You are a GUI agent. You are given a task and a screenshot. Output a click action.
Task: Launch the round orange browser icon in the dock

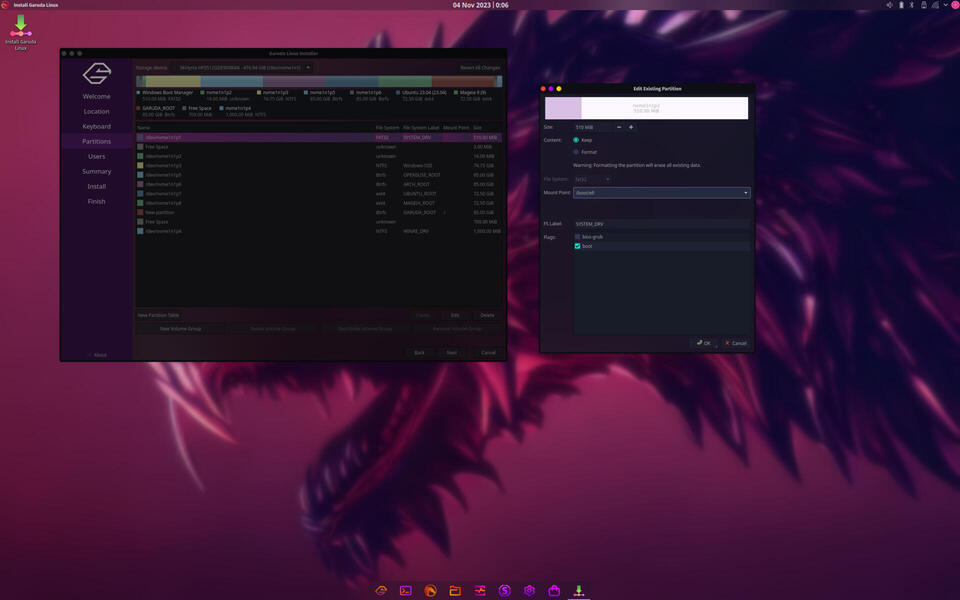pyautogui.click(x=430, y=590)
